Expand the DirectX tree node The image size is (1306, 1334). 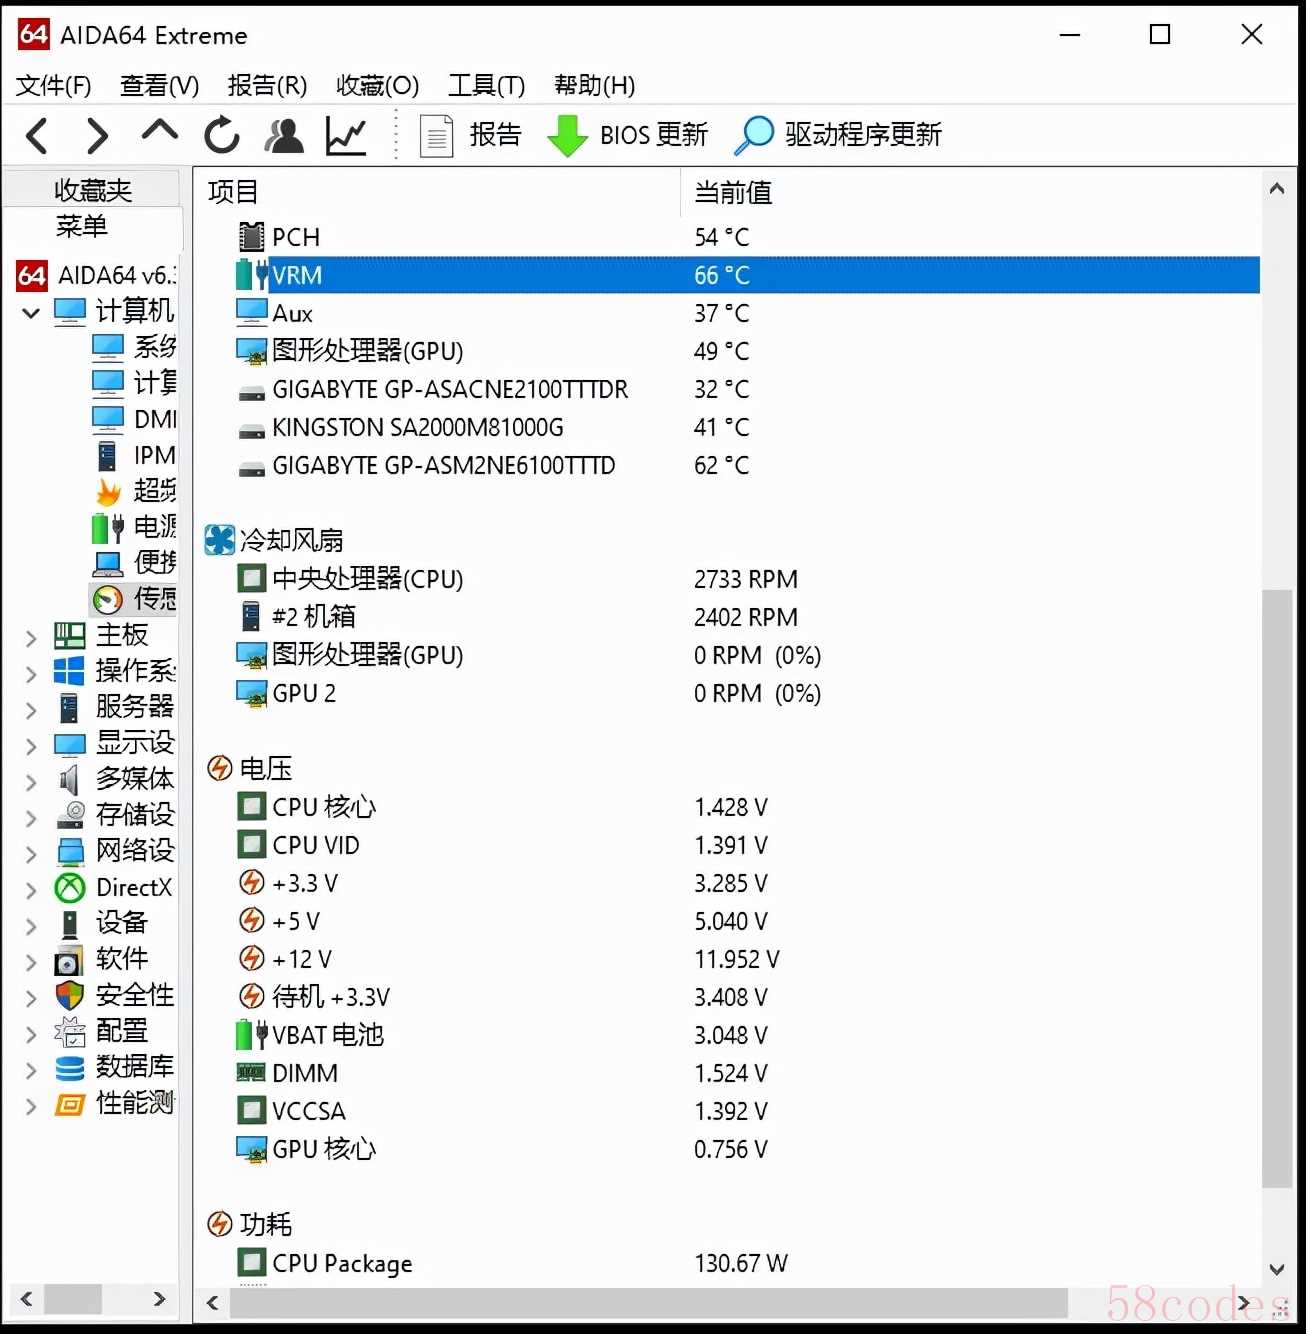tap(31, 889)
